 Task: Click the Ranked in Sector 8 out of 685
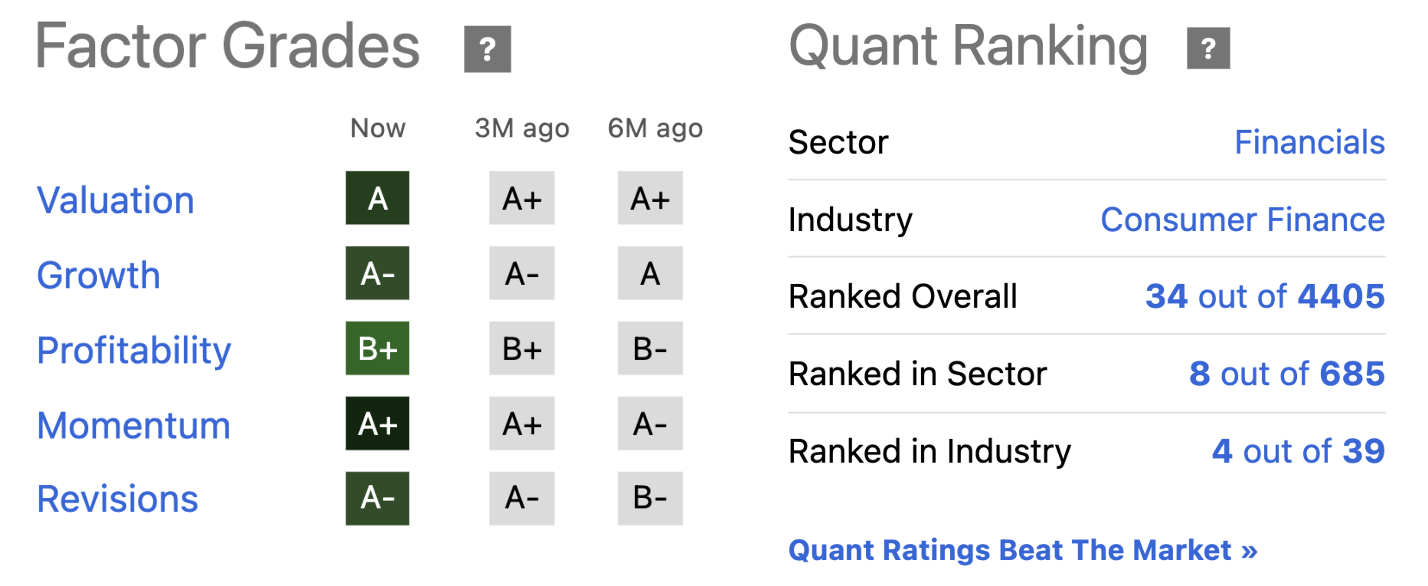pos(1286,373)
